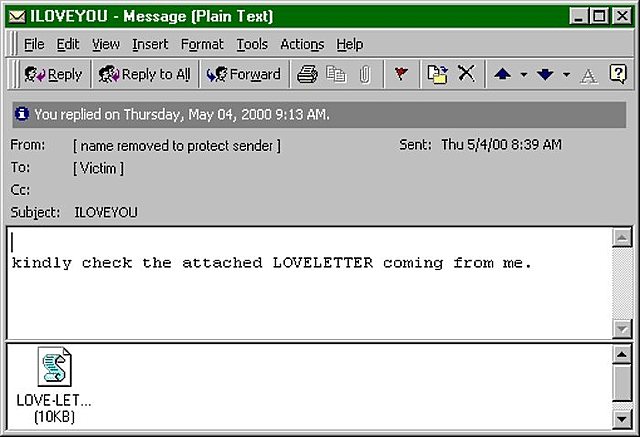This screenshot has width=640, height=437.
Task: Open the Format menu
Action: (x=202, y=44)
